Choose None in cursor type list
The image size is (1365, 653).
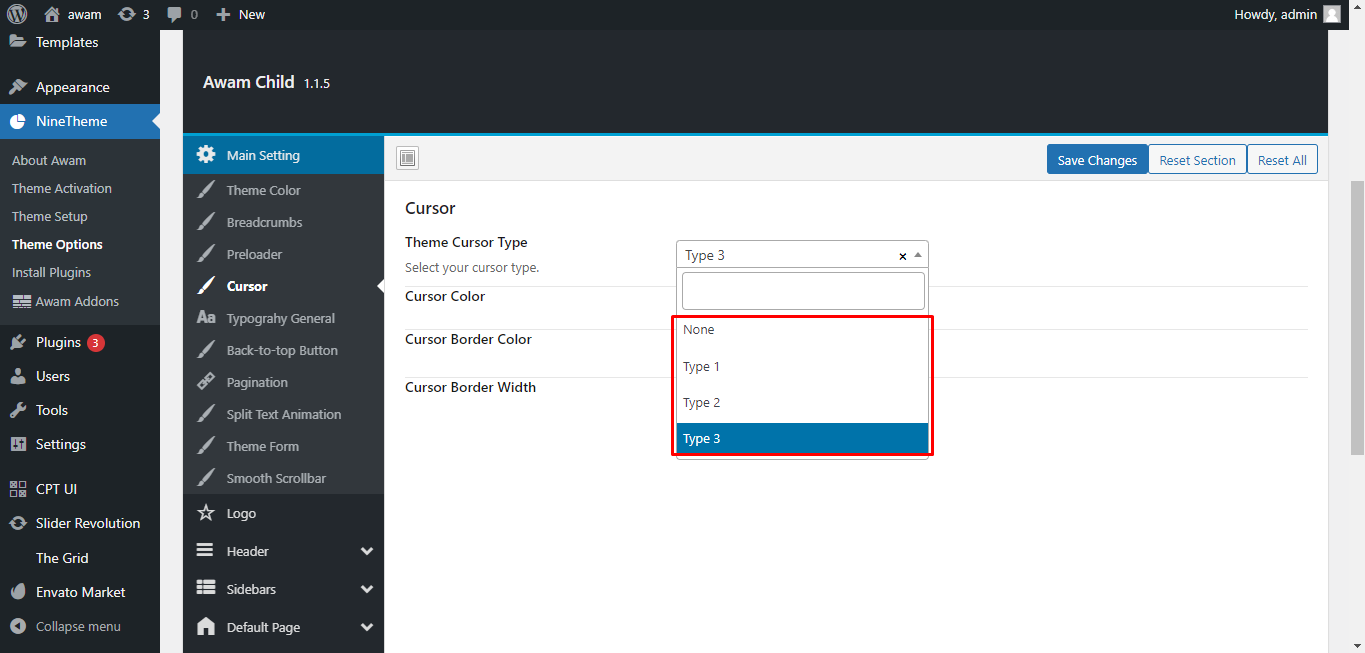click(x=802, y=330)
